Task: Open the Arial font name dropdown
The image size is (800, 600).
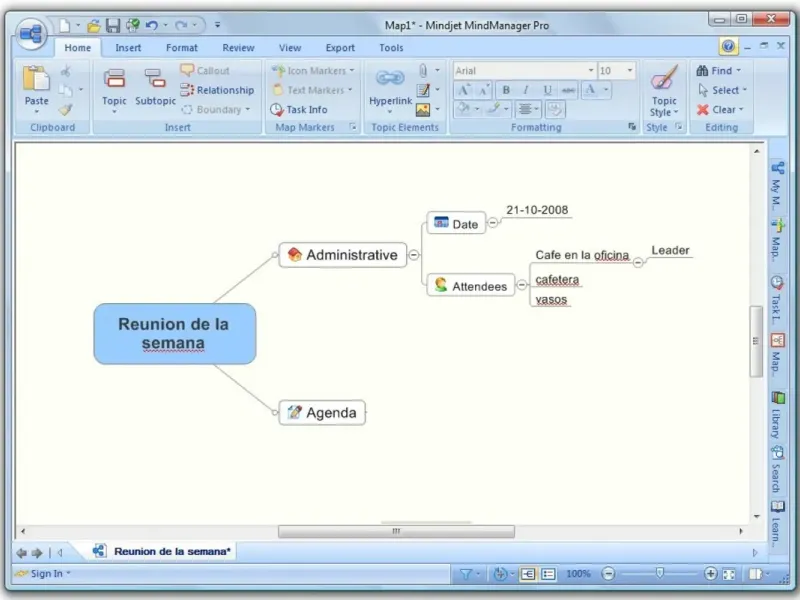Action: click(591, 70)
